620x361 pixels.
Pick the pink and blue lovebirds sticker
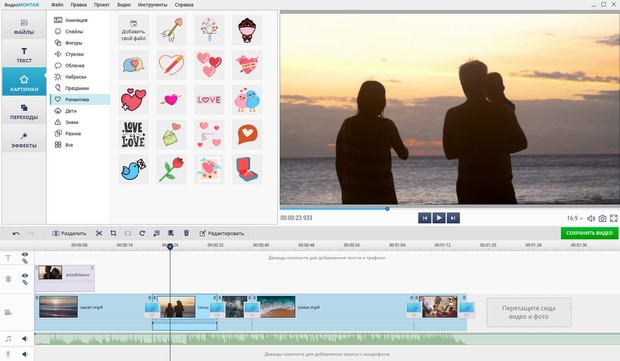(247, 100)
